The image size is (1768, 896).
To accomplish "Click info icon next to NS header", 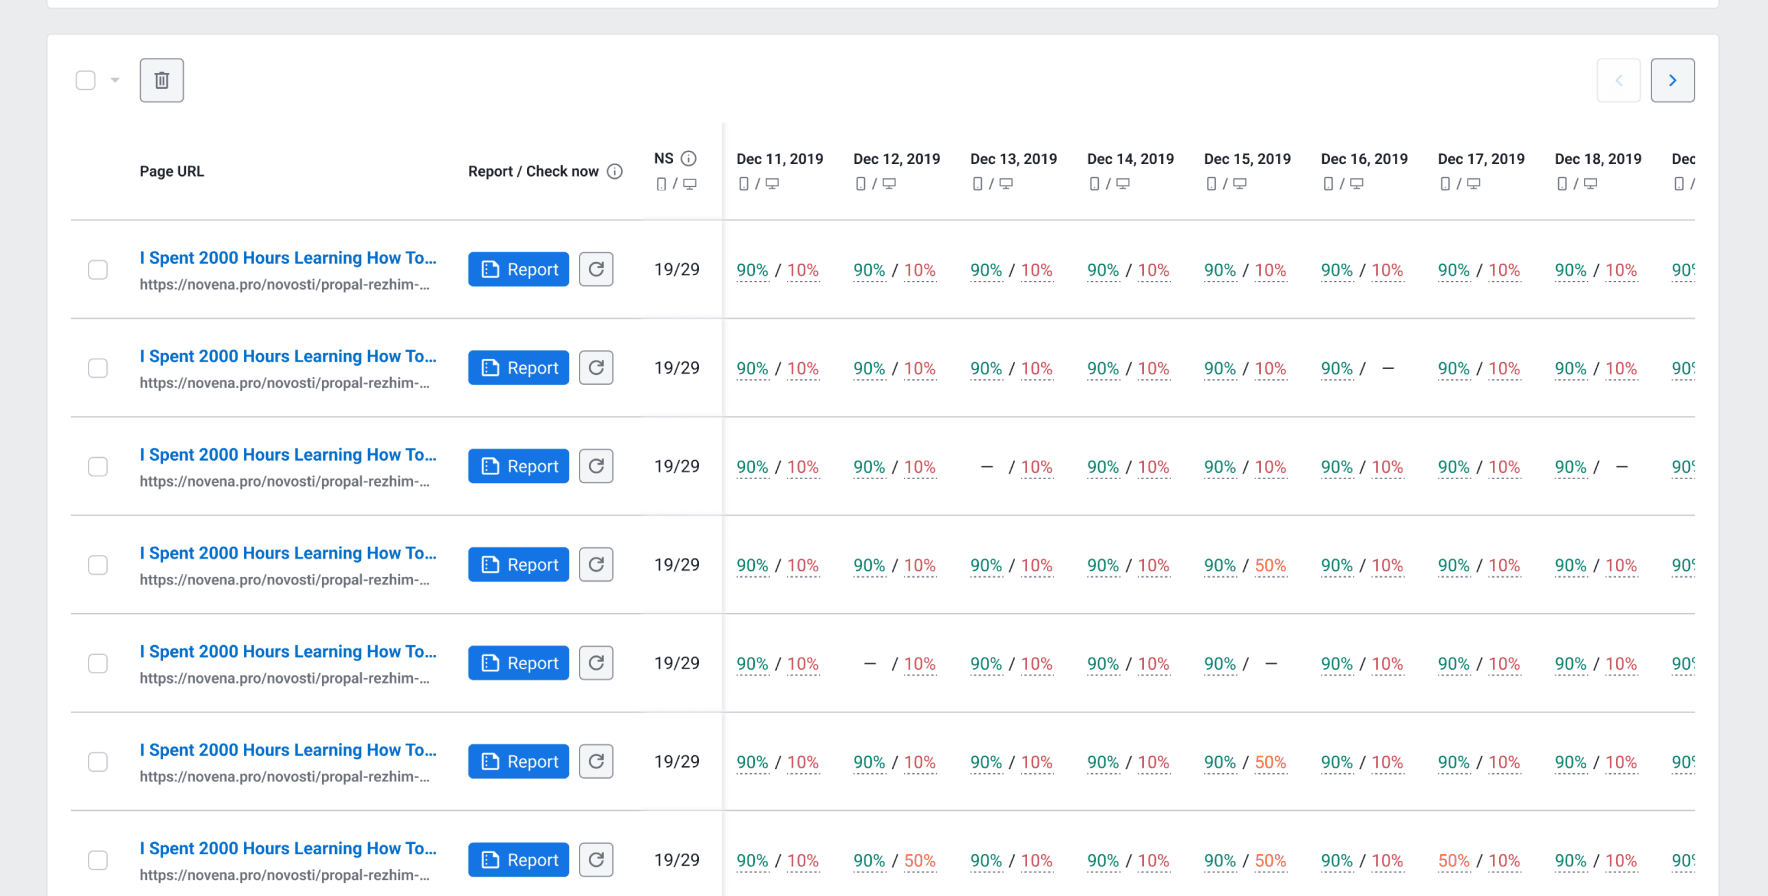I will pos(689,158).
